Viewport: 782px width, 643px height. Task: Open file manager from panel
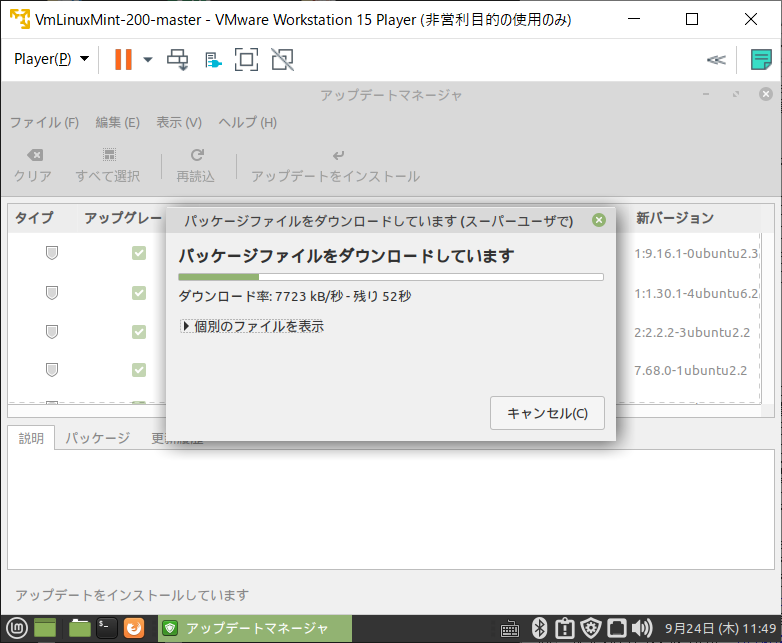[x=80, y=628]
